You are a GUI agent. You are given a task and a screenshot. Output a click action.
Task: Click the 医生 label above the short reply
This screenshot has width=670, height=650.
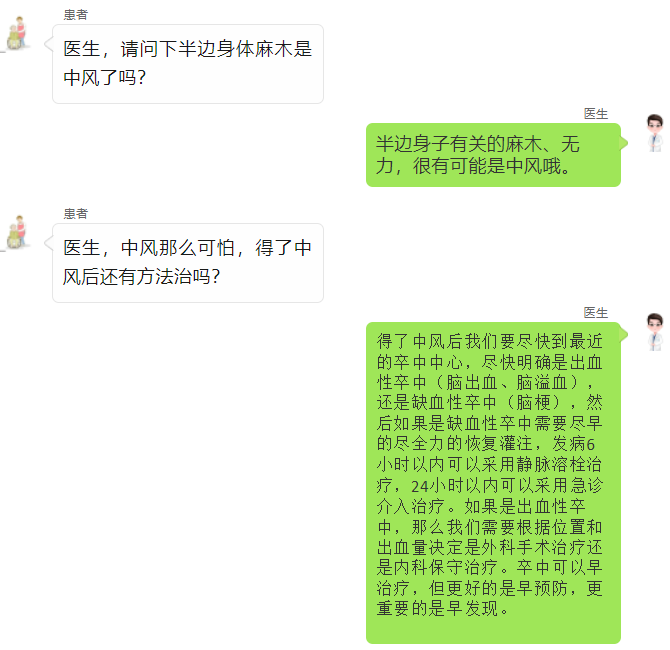[596, 114]
